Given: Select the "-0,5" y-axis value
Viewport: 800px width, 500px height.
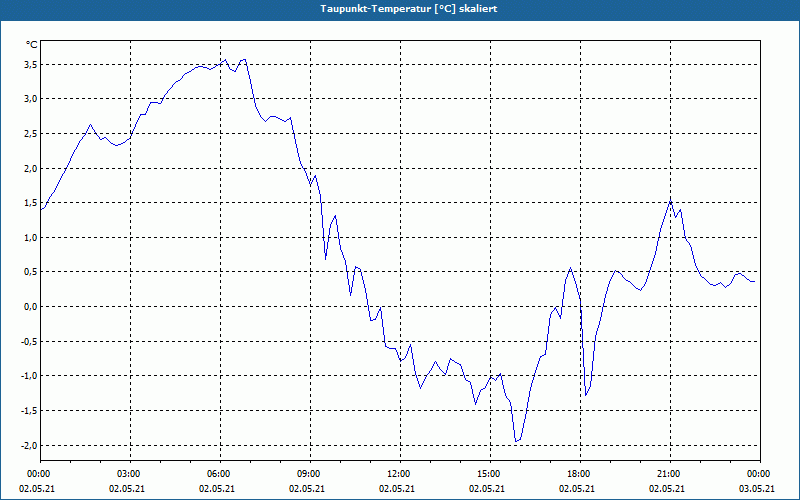Looking at the screenshot, I should click(29, 341).
